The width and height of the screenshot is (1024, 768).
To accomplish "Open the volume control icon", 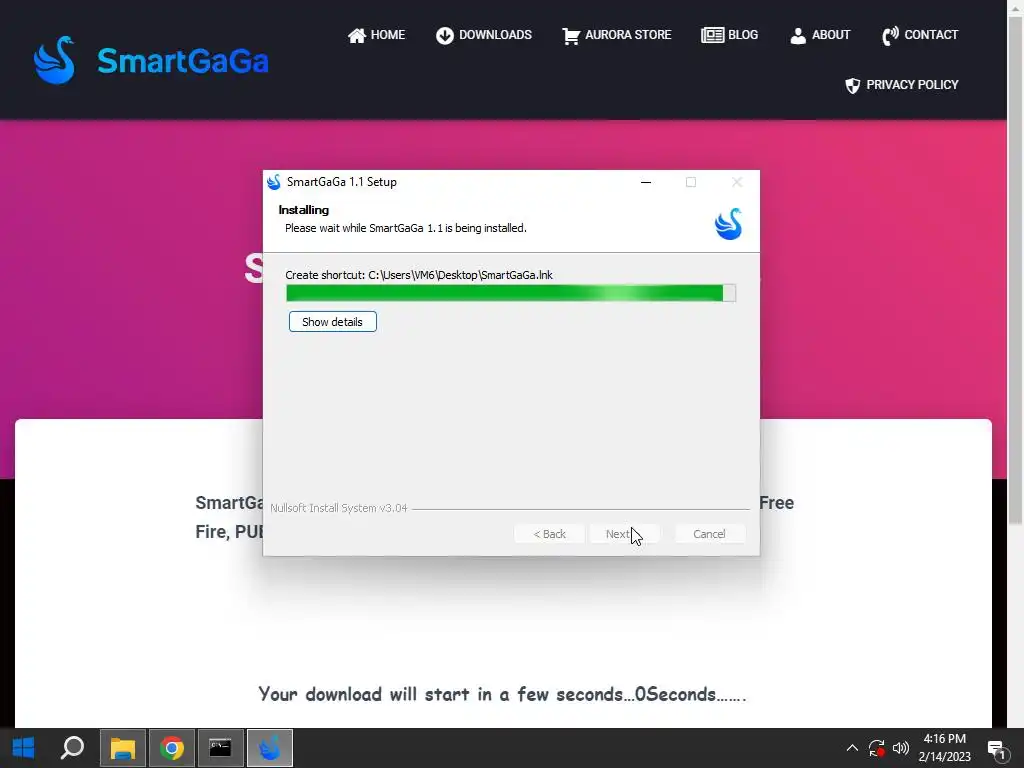I will (901, 748).
